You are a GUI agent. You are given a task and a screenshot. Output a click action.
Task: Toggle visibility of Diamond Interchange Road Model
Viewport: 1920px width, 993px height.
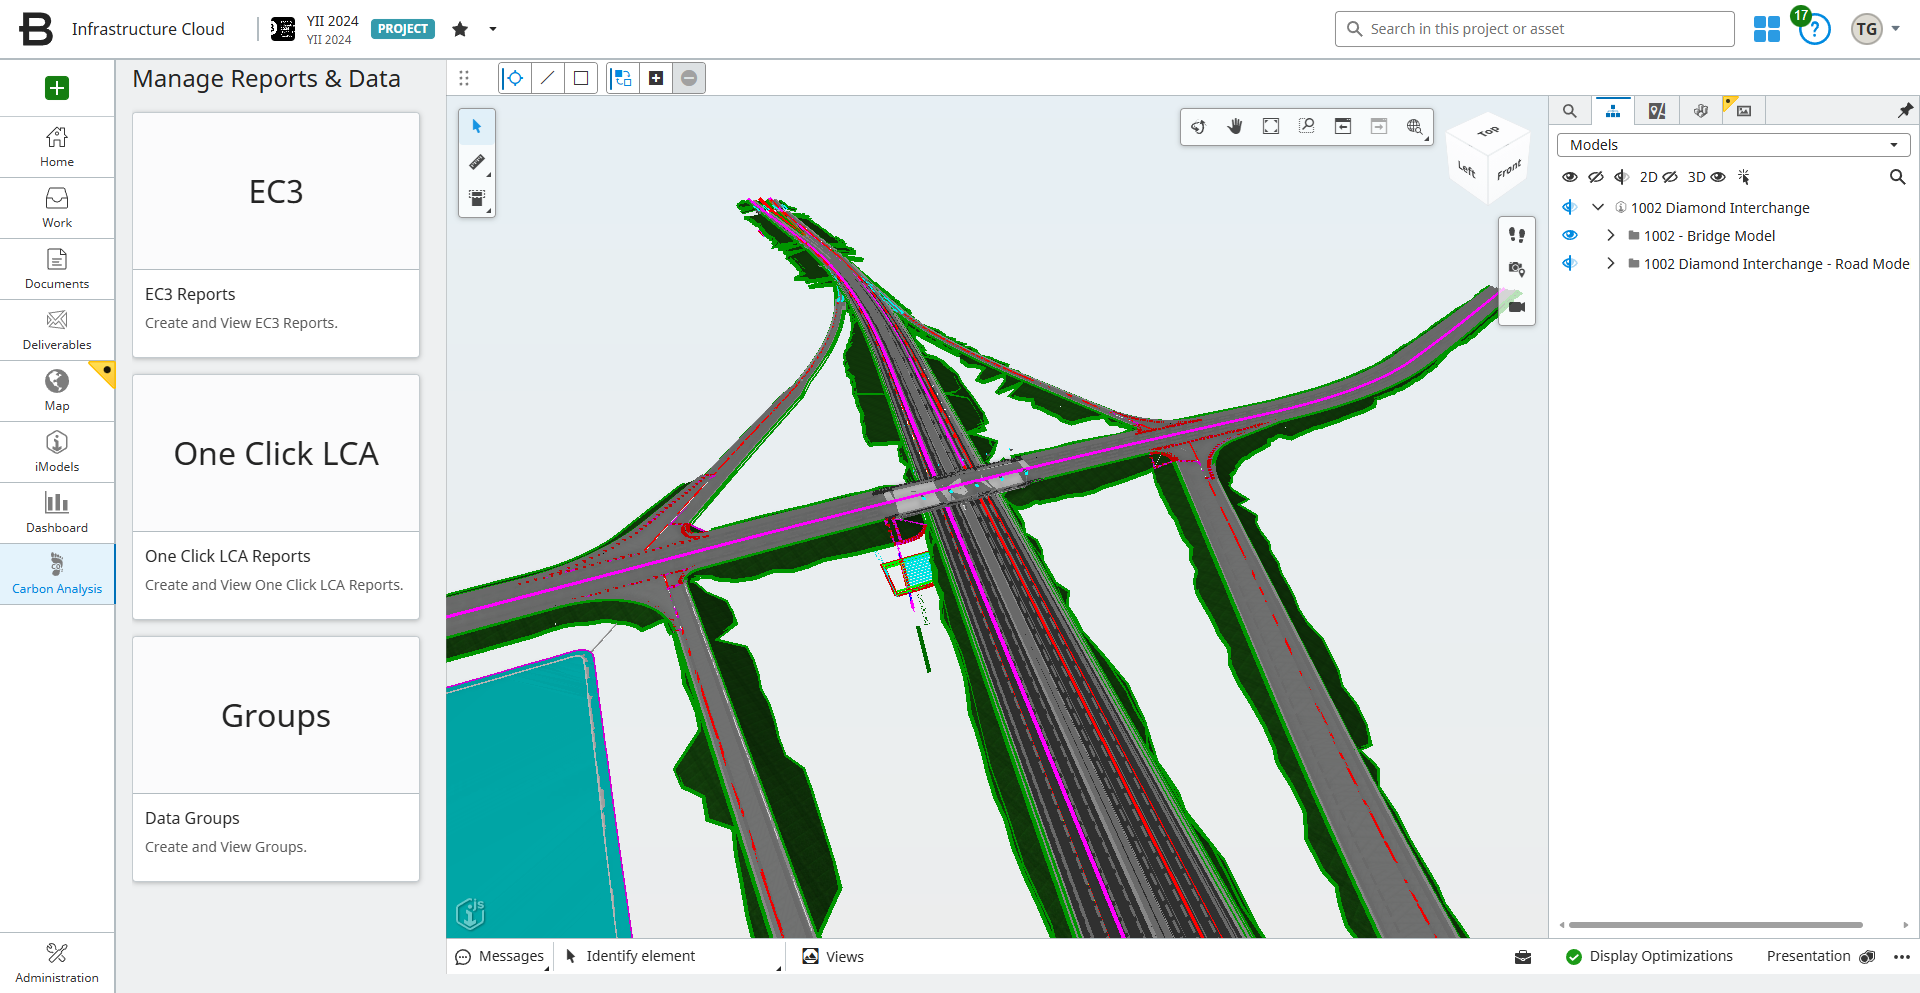coord(1570,264)
